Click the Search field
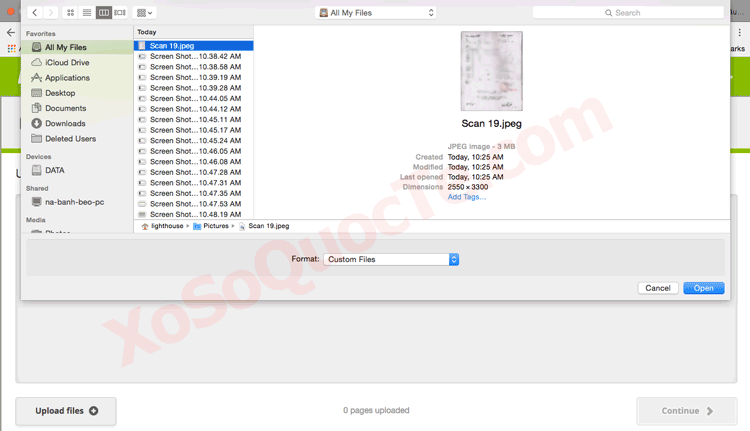Screen dimensions: 750x431 coord(628,13)
